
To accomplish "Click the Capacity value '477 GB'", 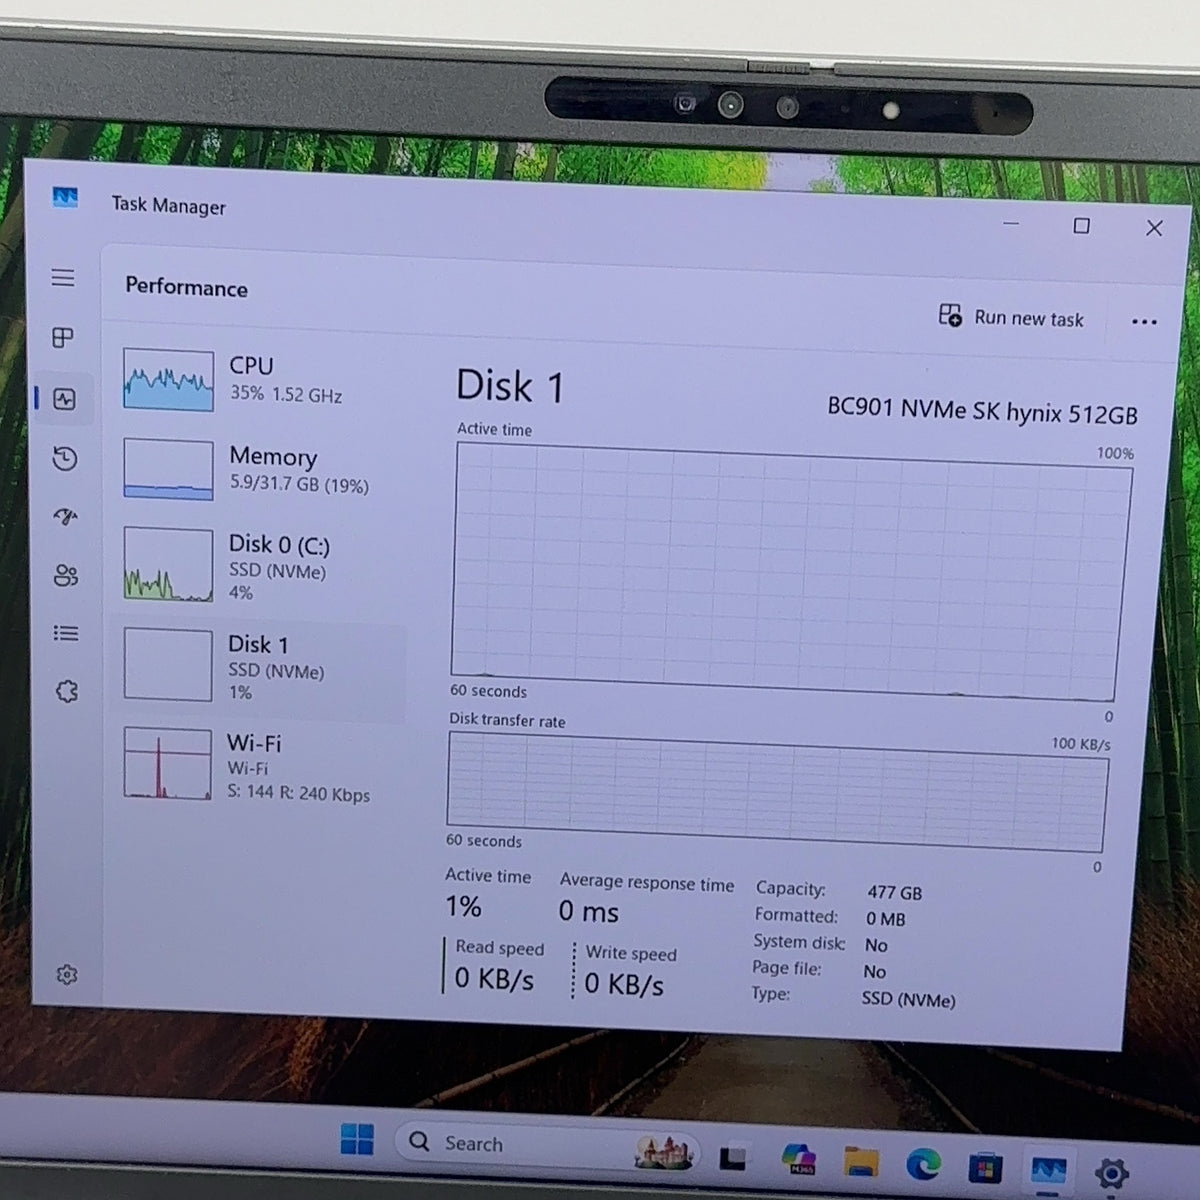I will pos(895,893).
